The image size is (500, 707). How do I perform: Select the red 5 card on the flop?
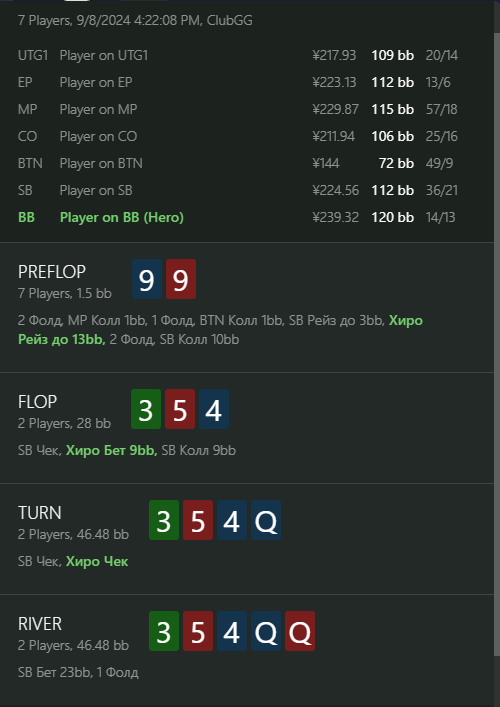(180, 409)
